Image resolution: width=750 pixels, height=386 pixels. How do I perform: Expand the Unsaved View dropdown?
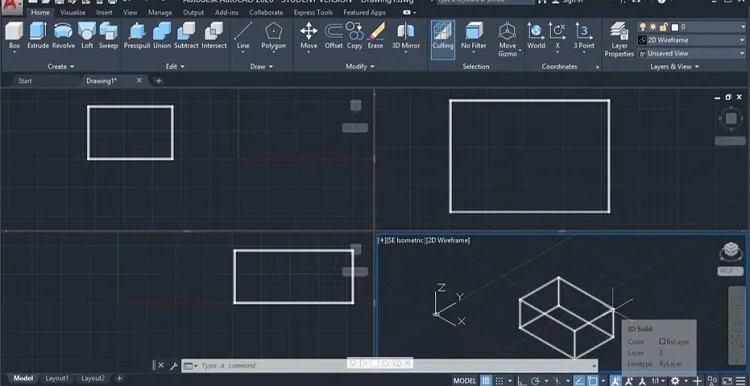click(x=691, y=54)
